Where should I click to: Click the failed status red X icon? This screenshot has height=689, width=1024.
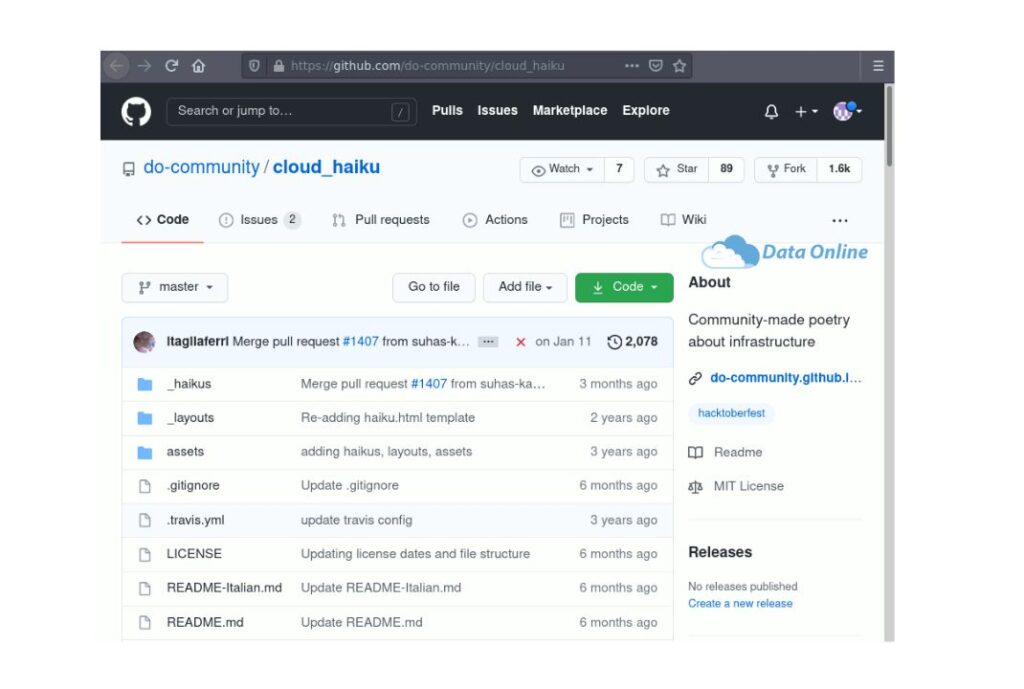(x=520, y=342)
